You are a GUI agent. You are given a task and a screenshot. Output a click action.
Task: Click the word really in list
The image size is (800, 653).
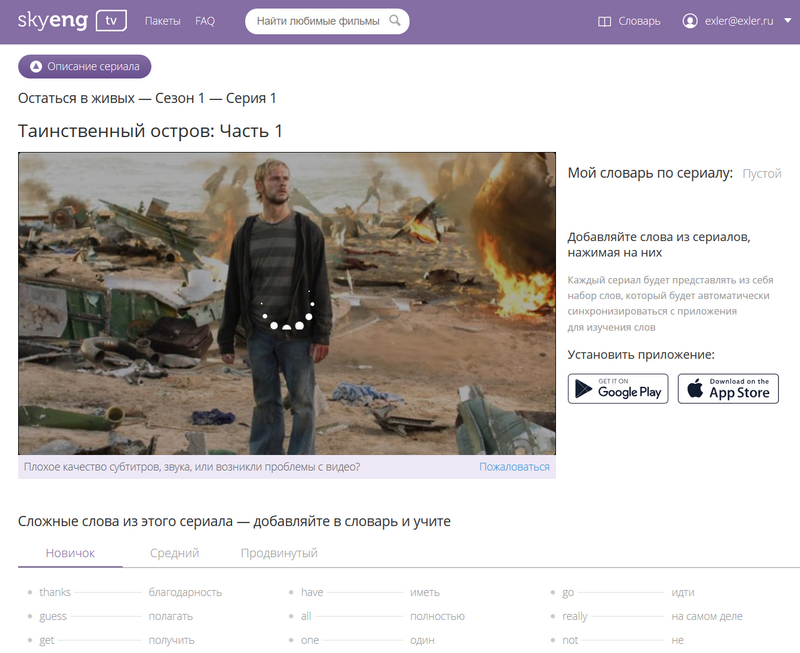tap(575, 616)
